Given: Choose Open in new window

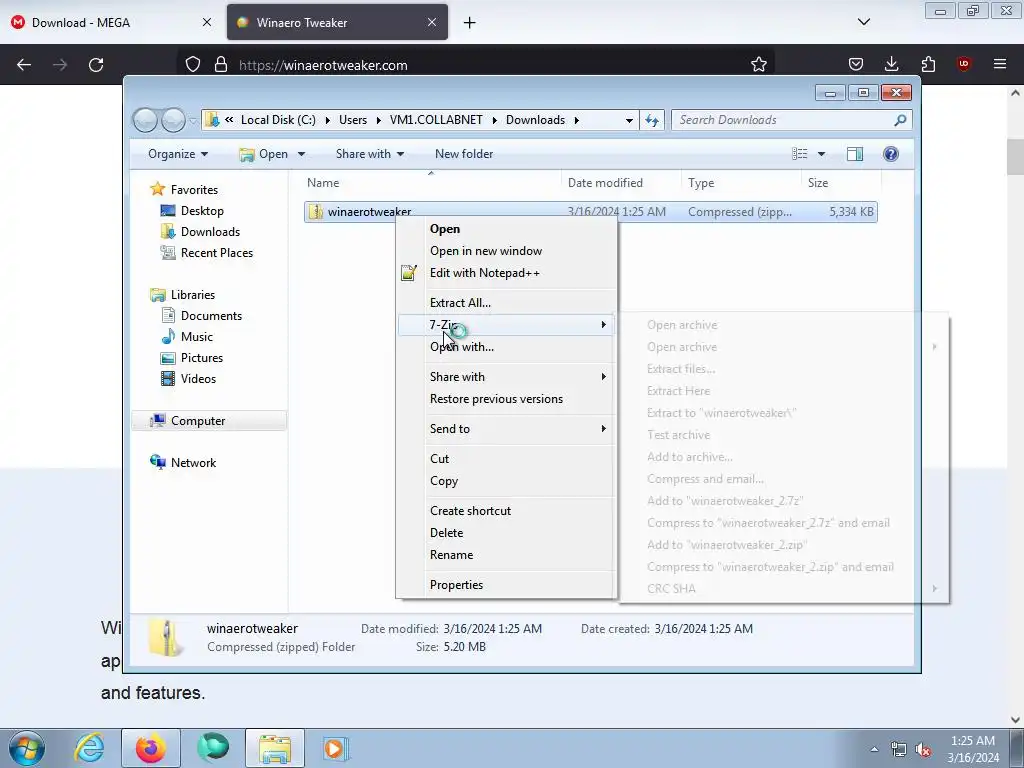Looking at the screenshot, I should (x=506, y=251).
